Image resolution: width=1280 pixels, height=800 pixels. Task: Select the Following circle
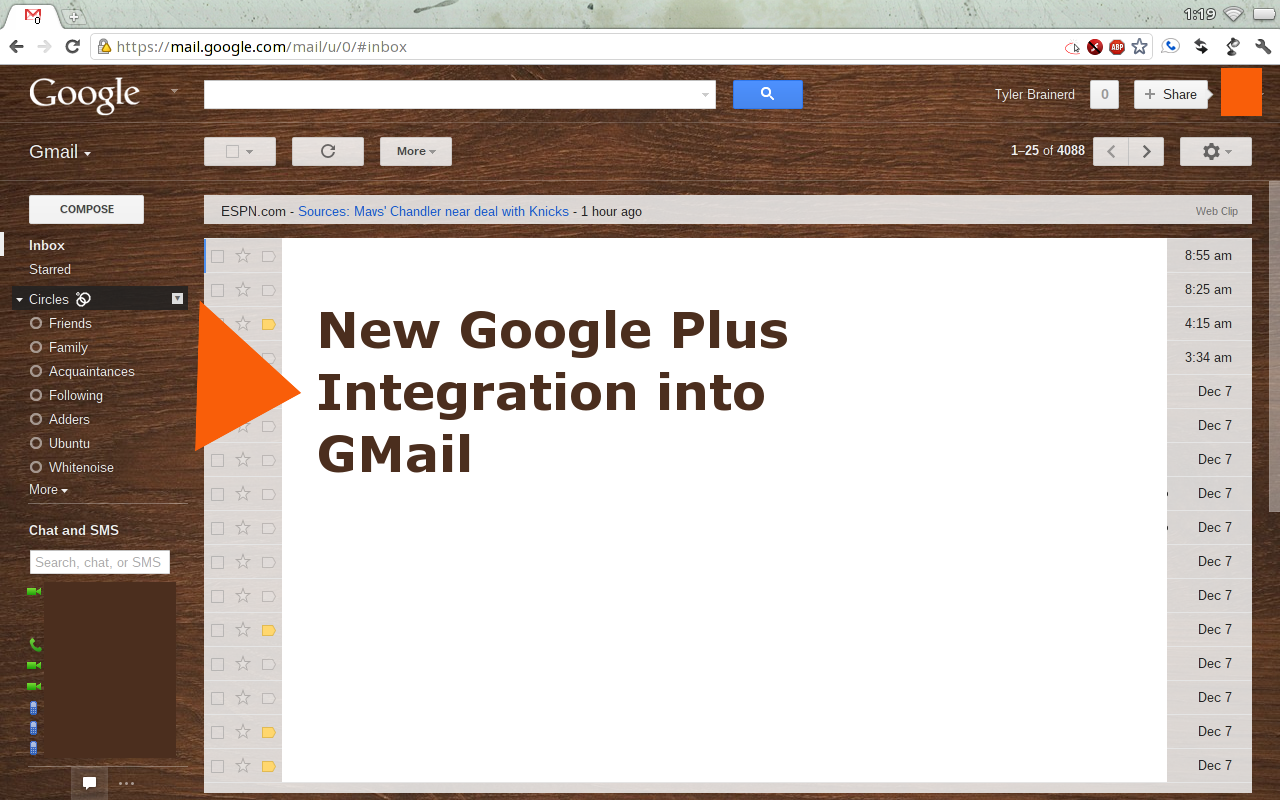76,395
